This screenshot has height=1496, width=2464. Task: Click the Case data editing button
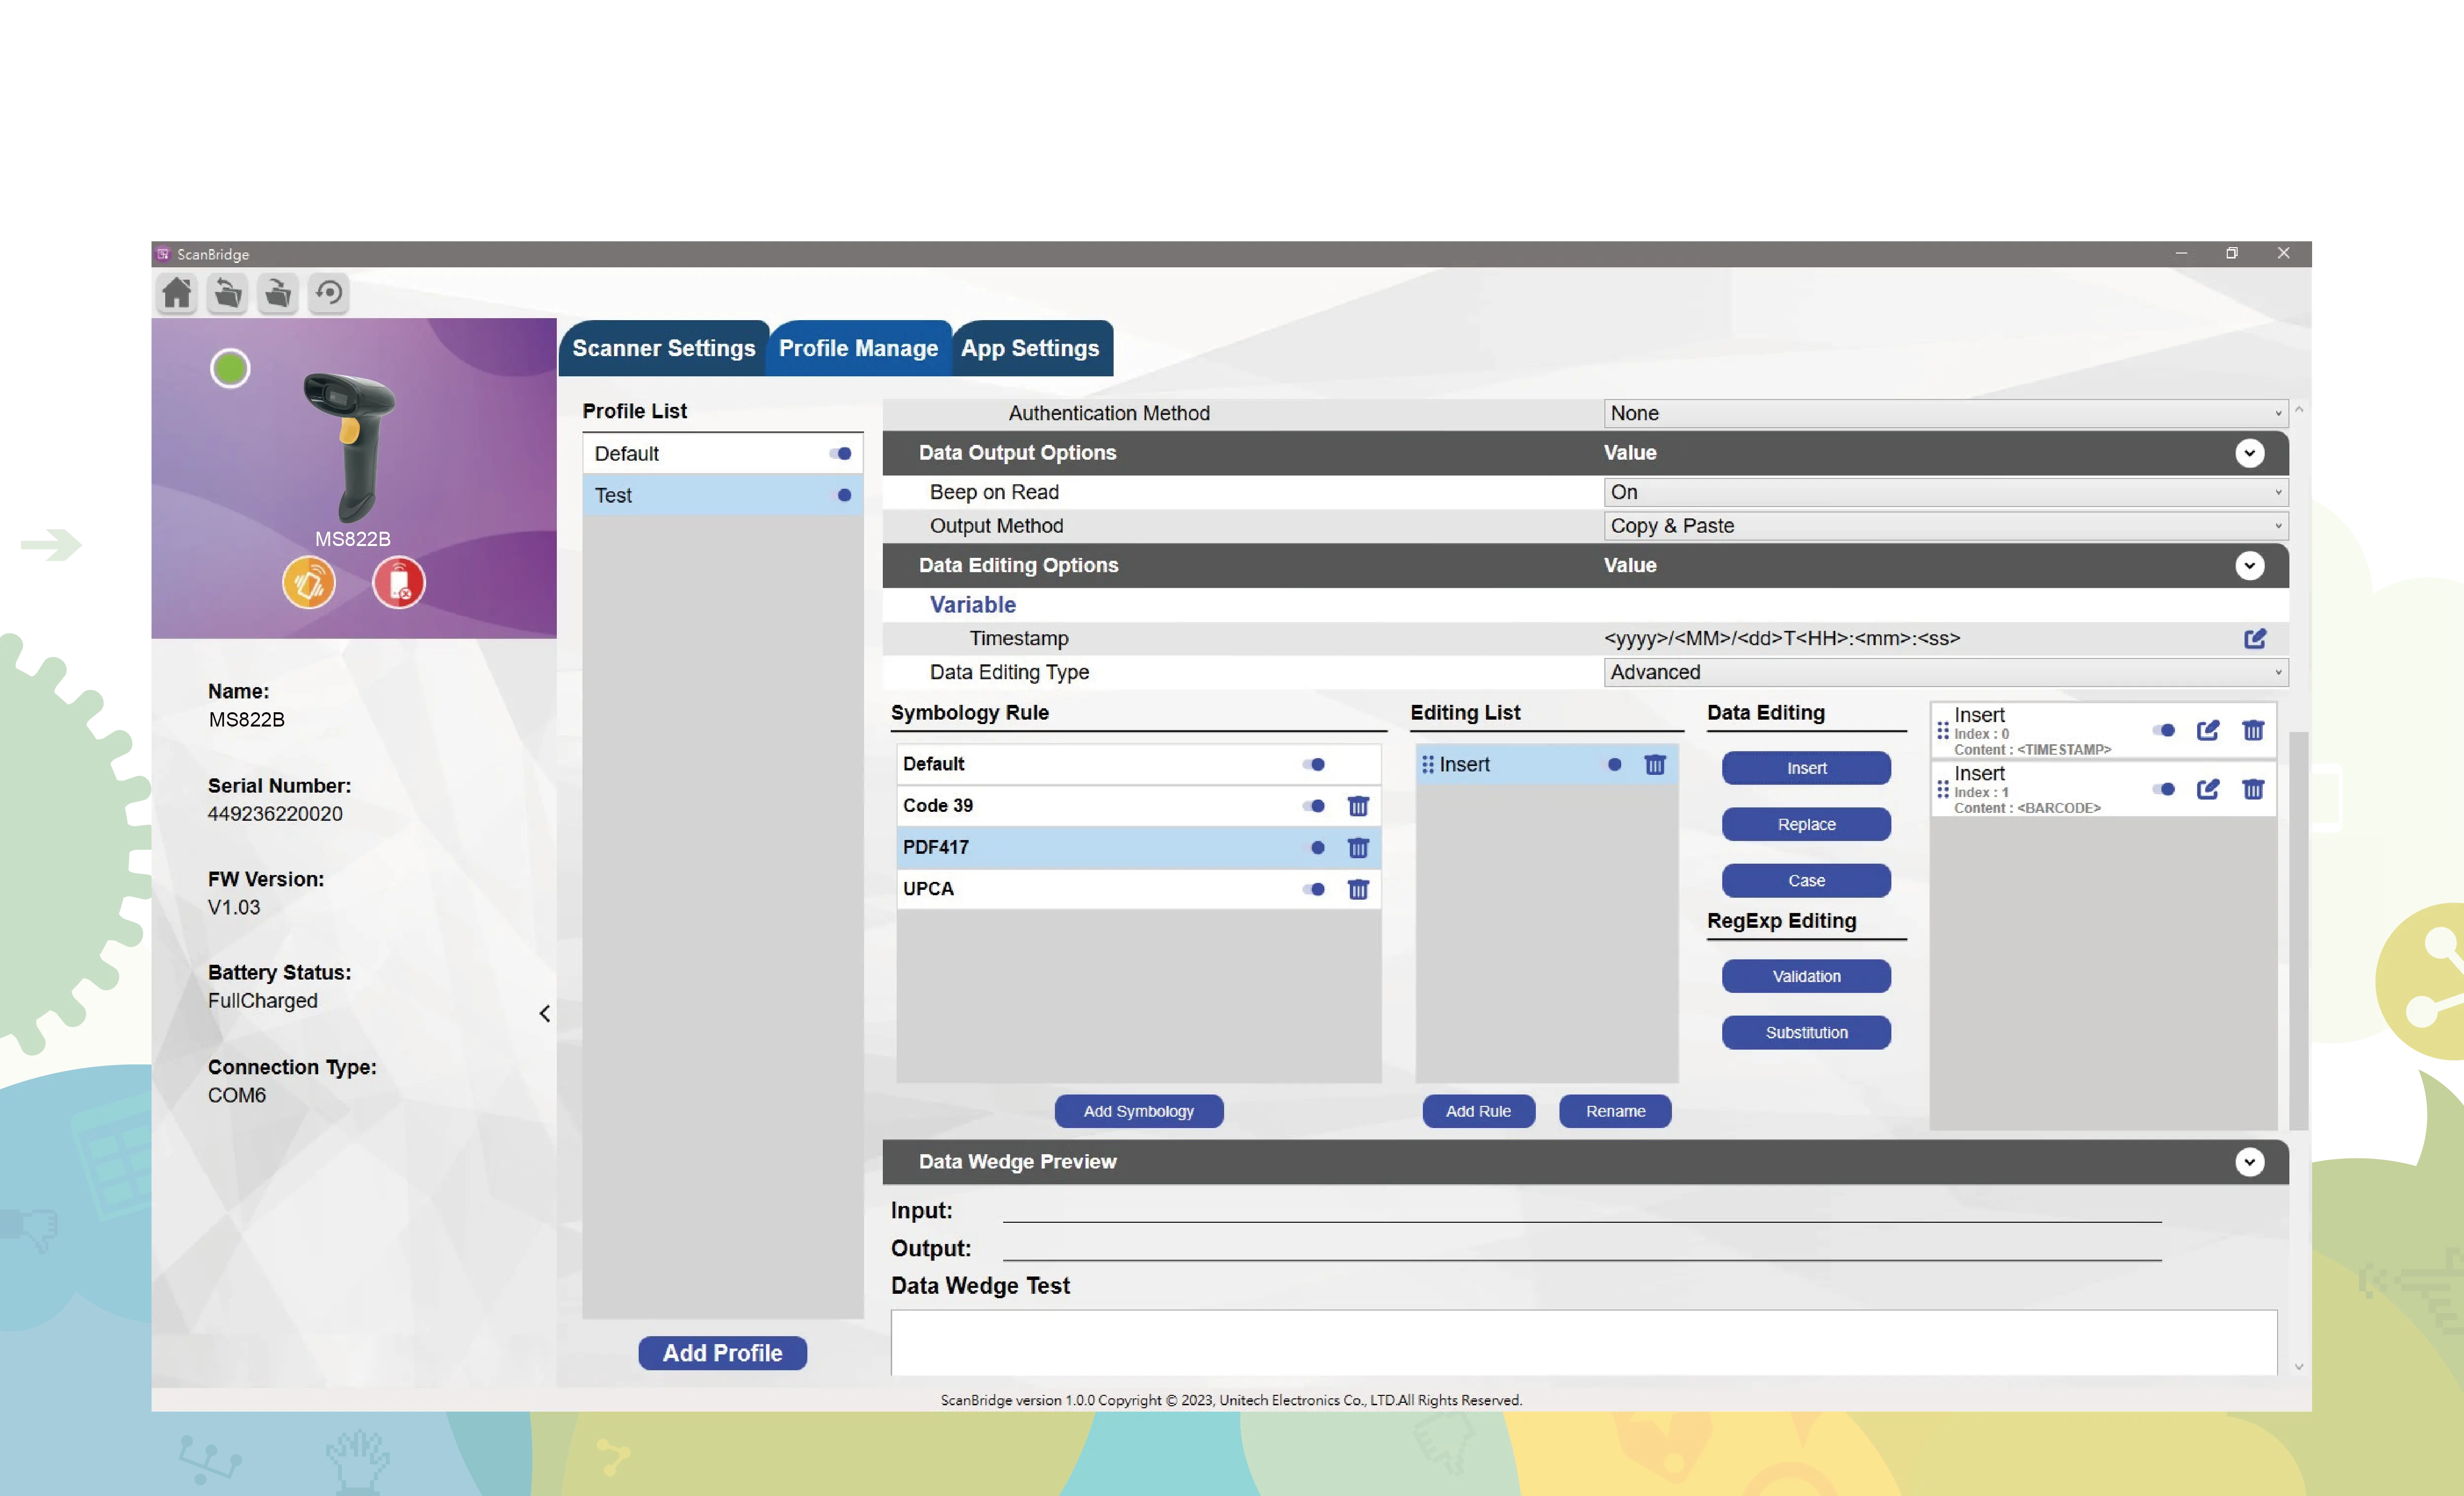coord(1806,881)
